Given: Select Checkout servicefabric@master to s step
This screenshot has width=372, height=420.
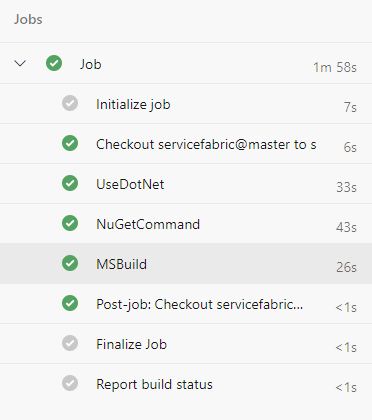Looking at the screenshot, I should [186, 144].
